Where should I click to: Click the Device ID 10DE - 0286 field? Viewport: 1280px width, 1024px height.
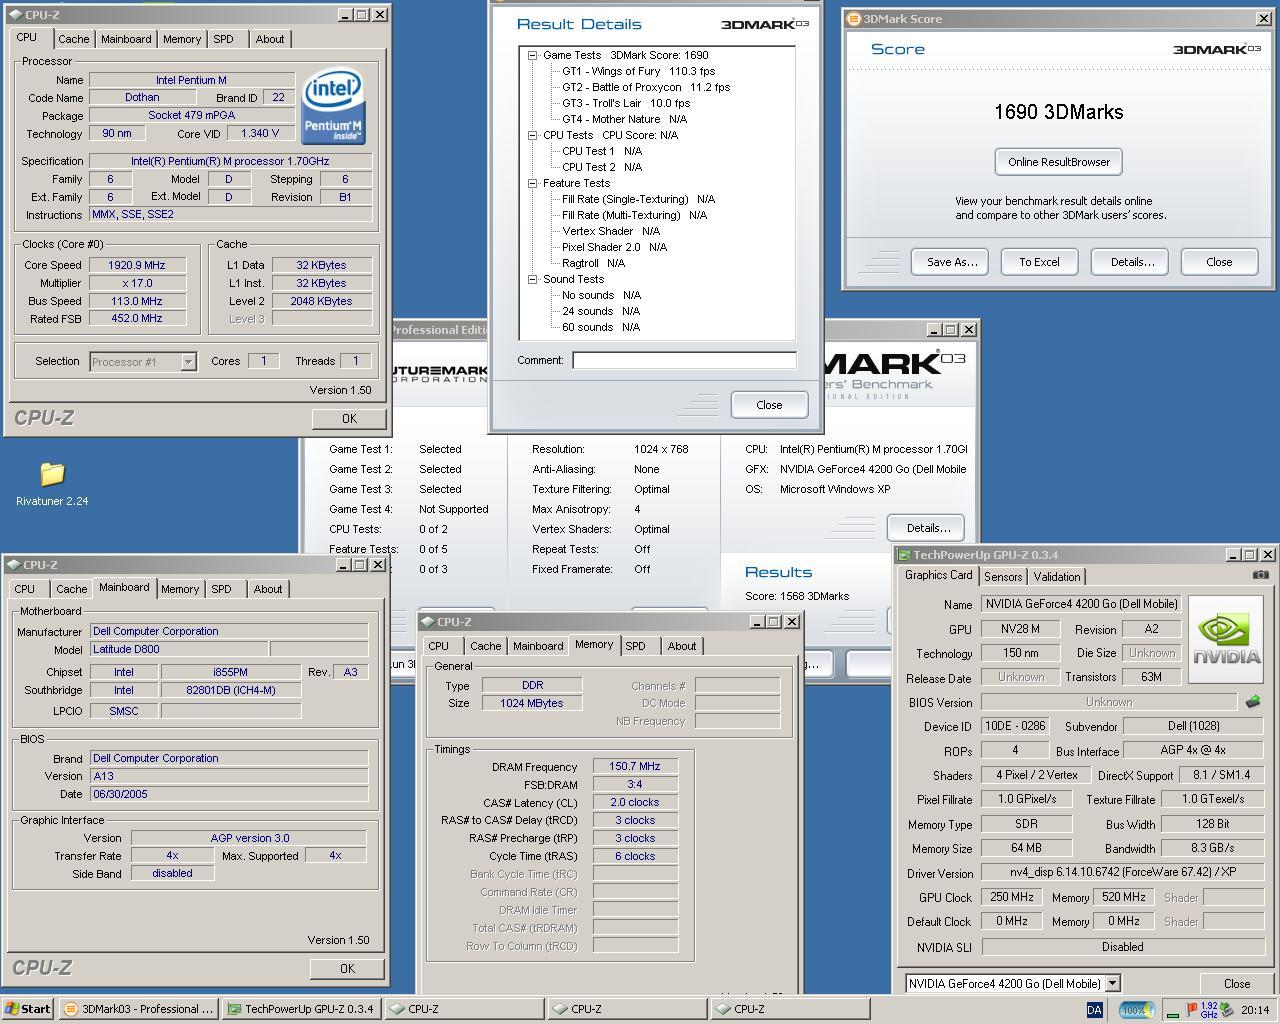[1014, 726]
